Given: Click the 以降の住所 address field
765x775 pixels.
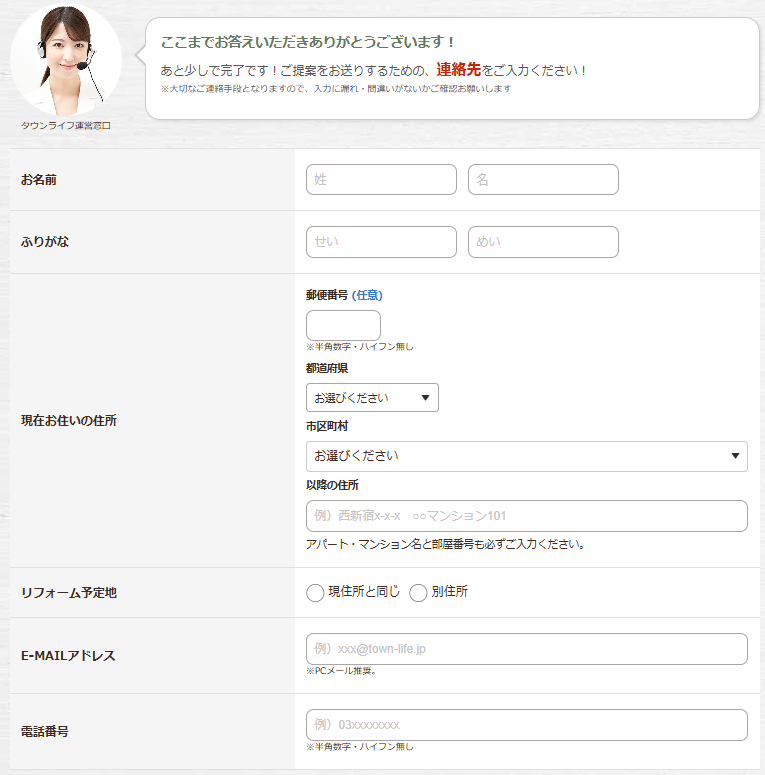Looking at the screenshot, I should [x=526, y=516].
